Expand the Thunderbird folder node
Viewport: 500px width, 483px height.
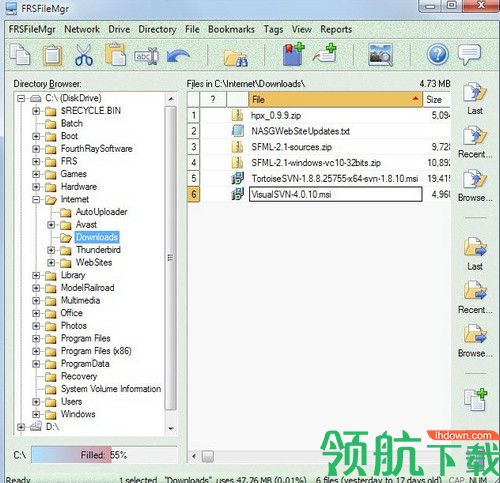[51, 250]
